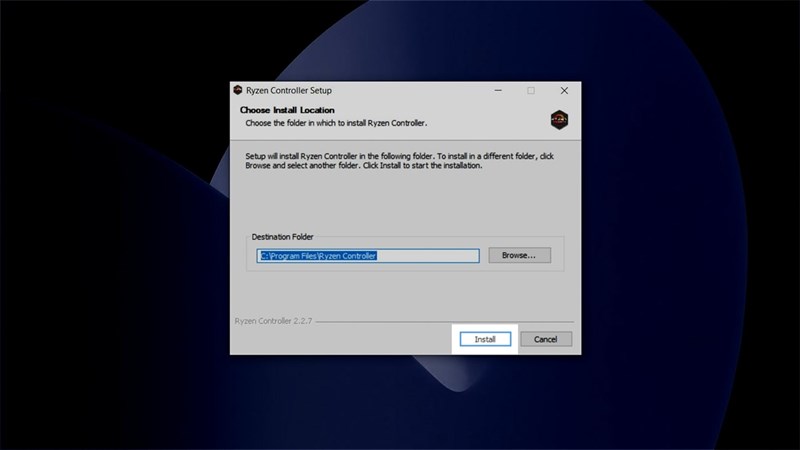Screen dimensions: 800x450
Task: Minimize the Ryzen Controller Setup window
Action: (498, 90)
